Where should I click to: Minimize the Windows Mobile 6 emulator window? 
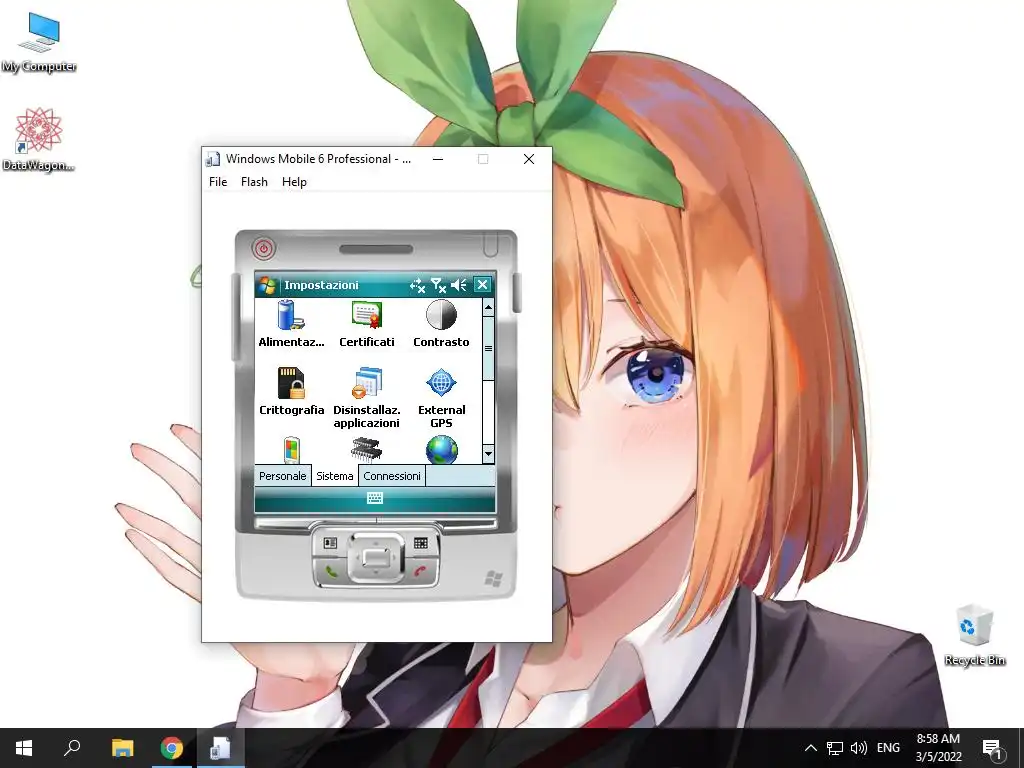pos(438,159)
